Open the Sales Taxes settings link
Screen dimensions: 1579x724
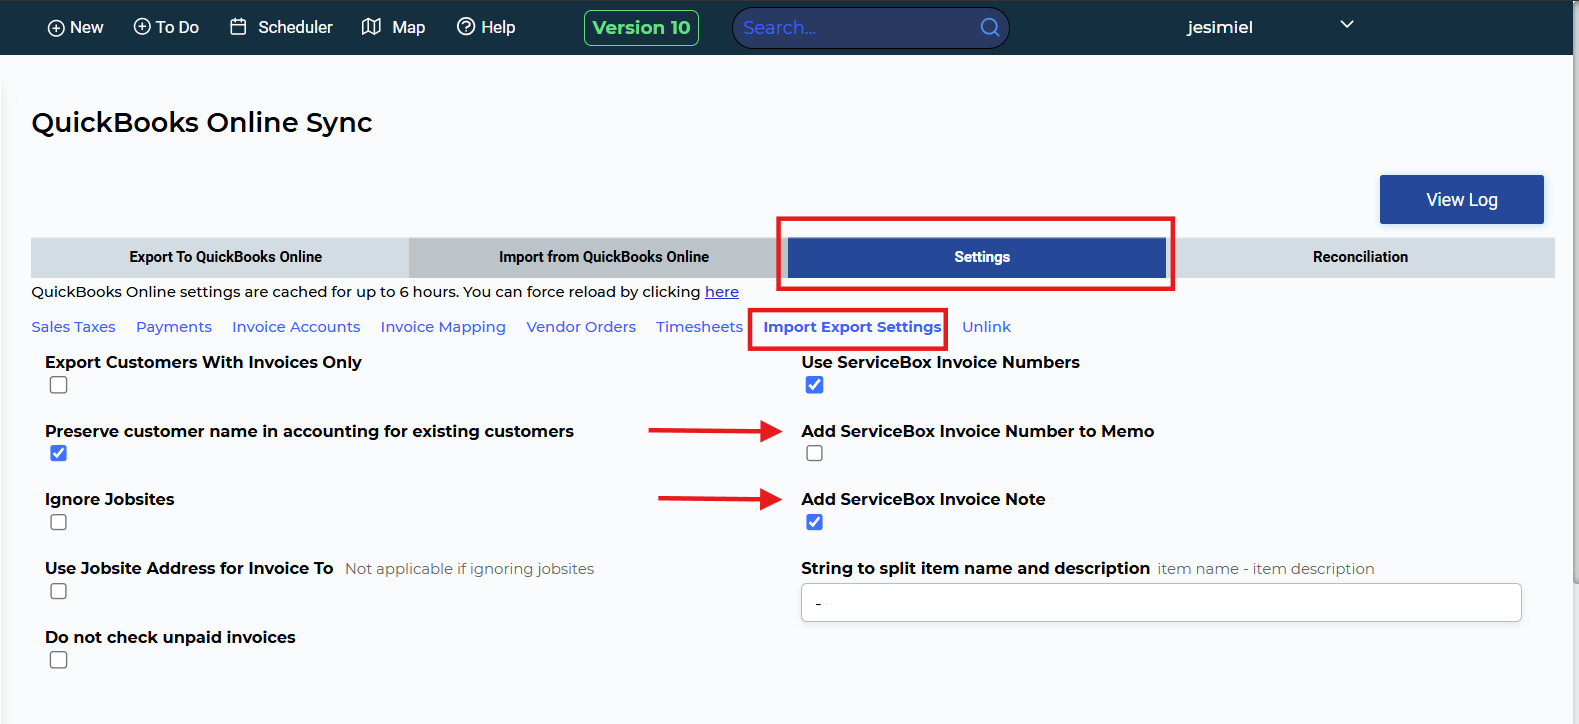[x=73, y=327]
